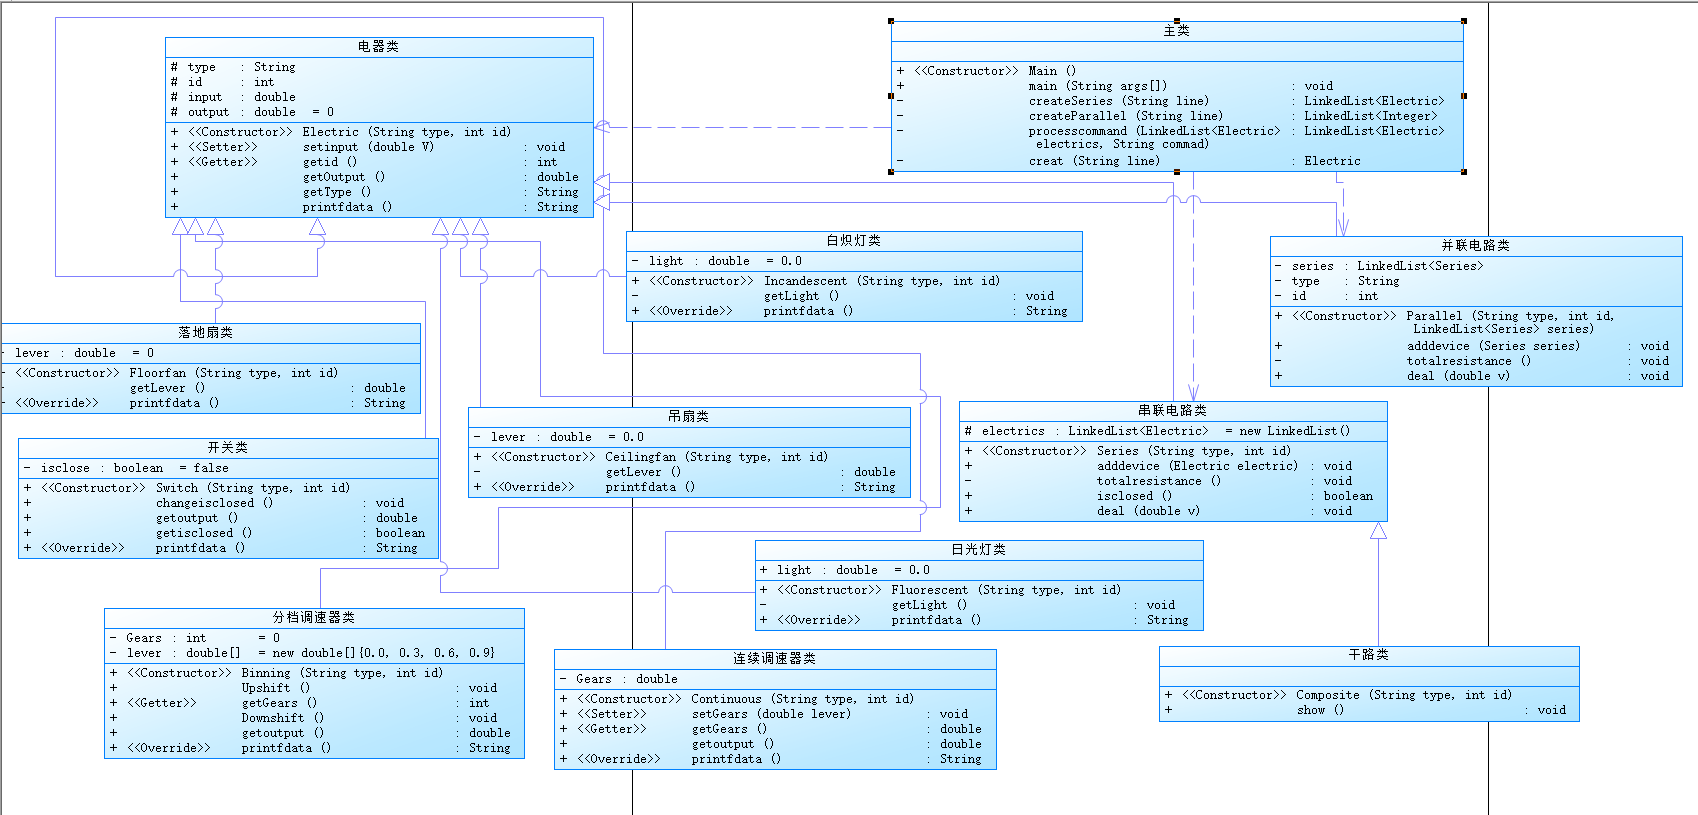Select the 吊扇类 class title
Image resolution: width=1698 pixels, height=815 pixels.
point(688,417)
